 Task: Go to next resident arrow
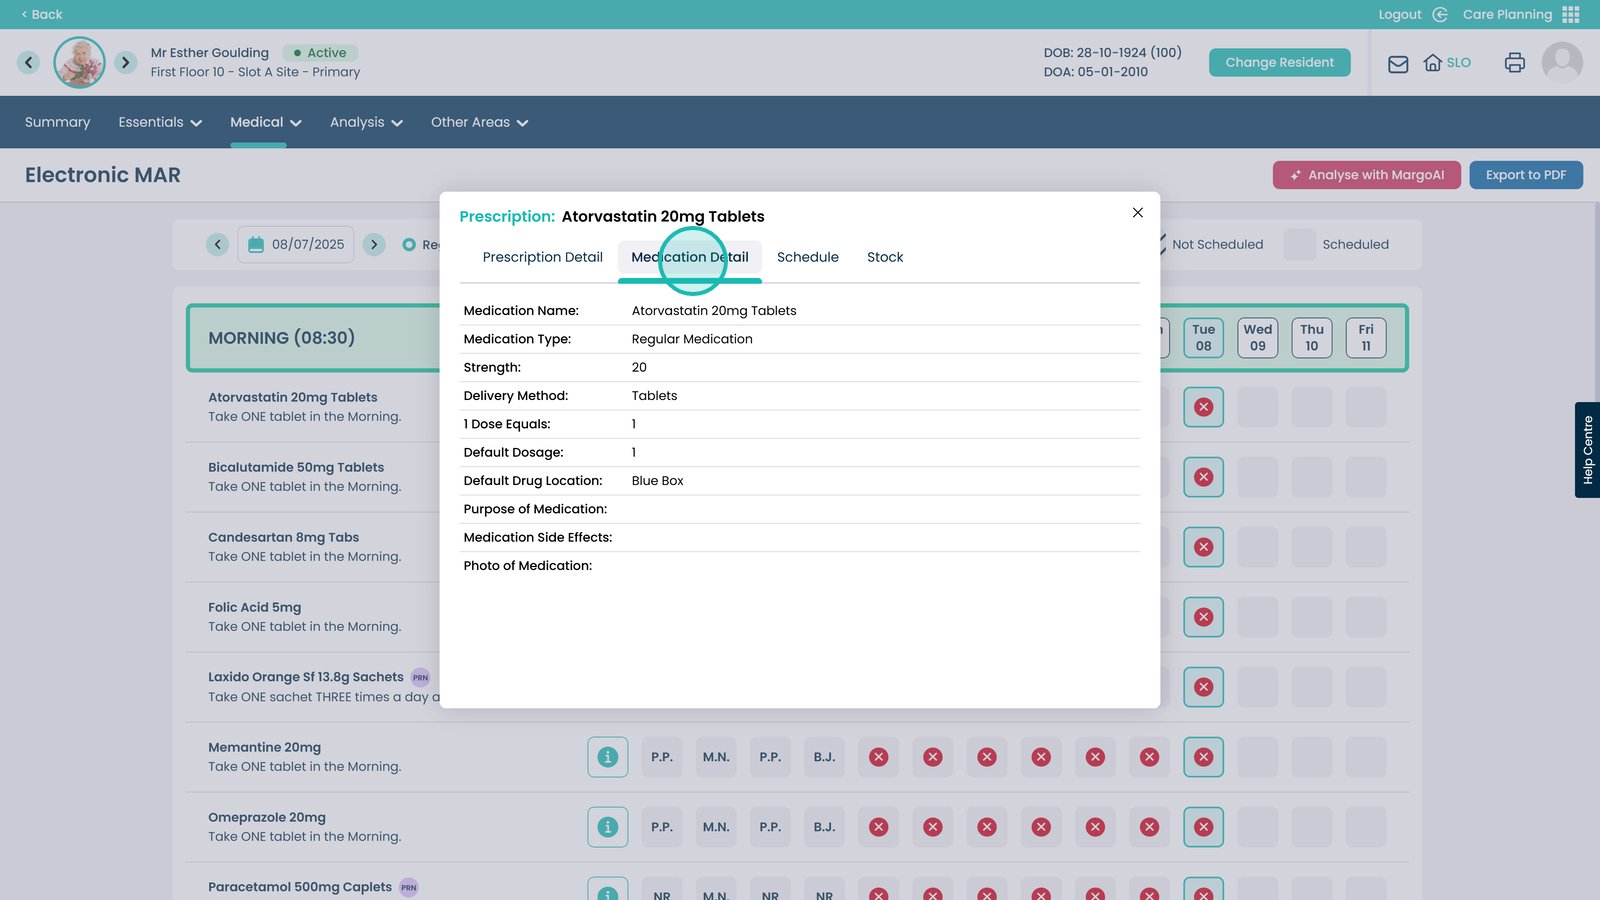click(x=125, y=62)
